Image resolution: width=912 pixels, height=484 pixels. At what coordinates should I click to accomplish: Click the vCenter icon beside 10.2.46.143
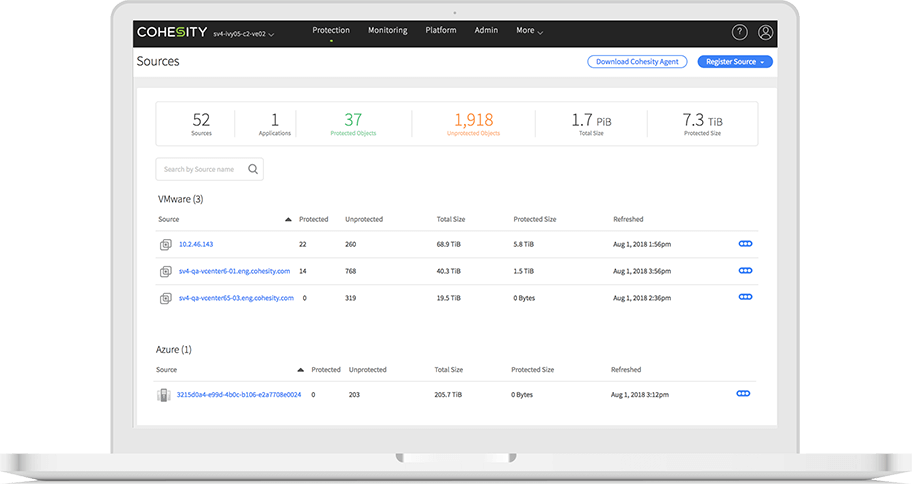point(166,245)
